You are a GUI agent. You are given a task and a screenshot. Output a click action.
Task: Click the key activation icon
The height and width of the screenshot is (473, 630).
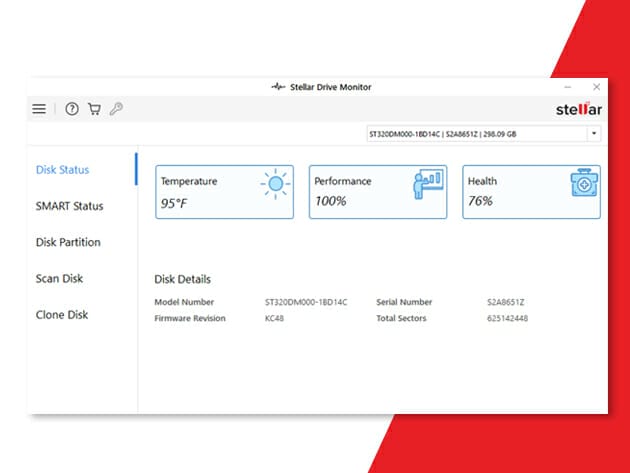(x=116, y=109)
